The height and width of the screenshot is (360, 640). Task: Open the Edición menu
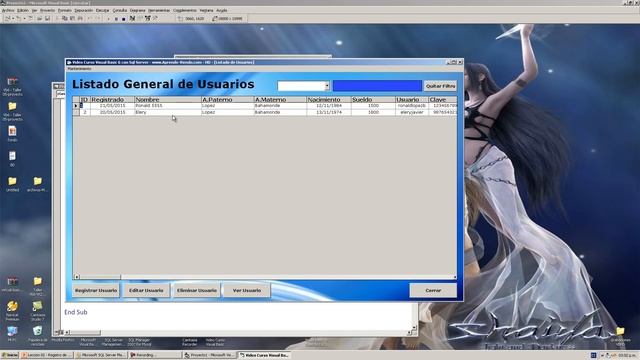click(23, 10)
